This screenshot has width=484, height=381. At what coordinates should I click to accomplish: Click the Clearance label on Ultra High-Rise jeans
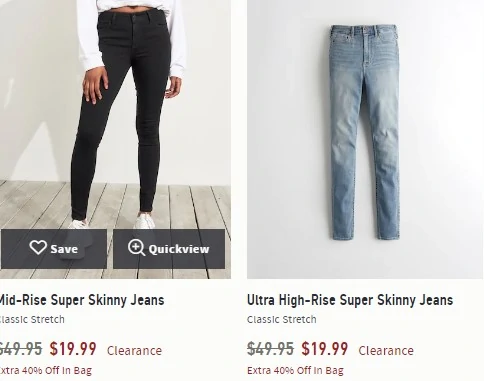tap(386, 351)
